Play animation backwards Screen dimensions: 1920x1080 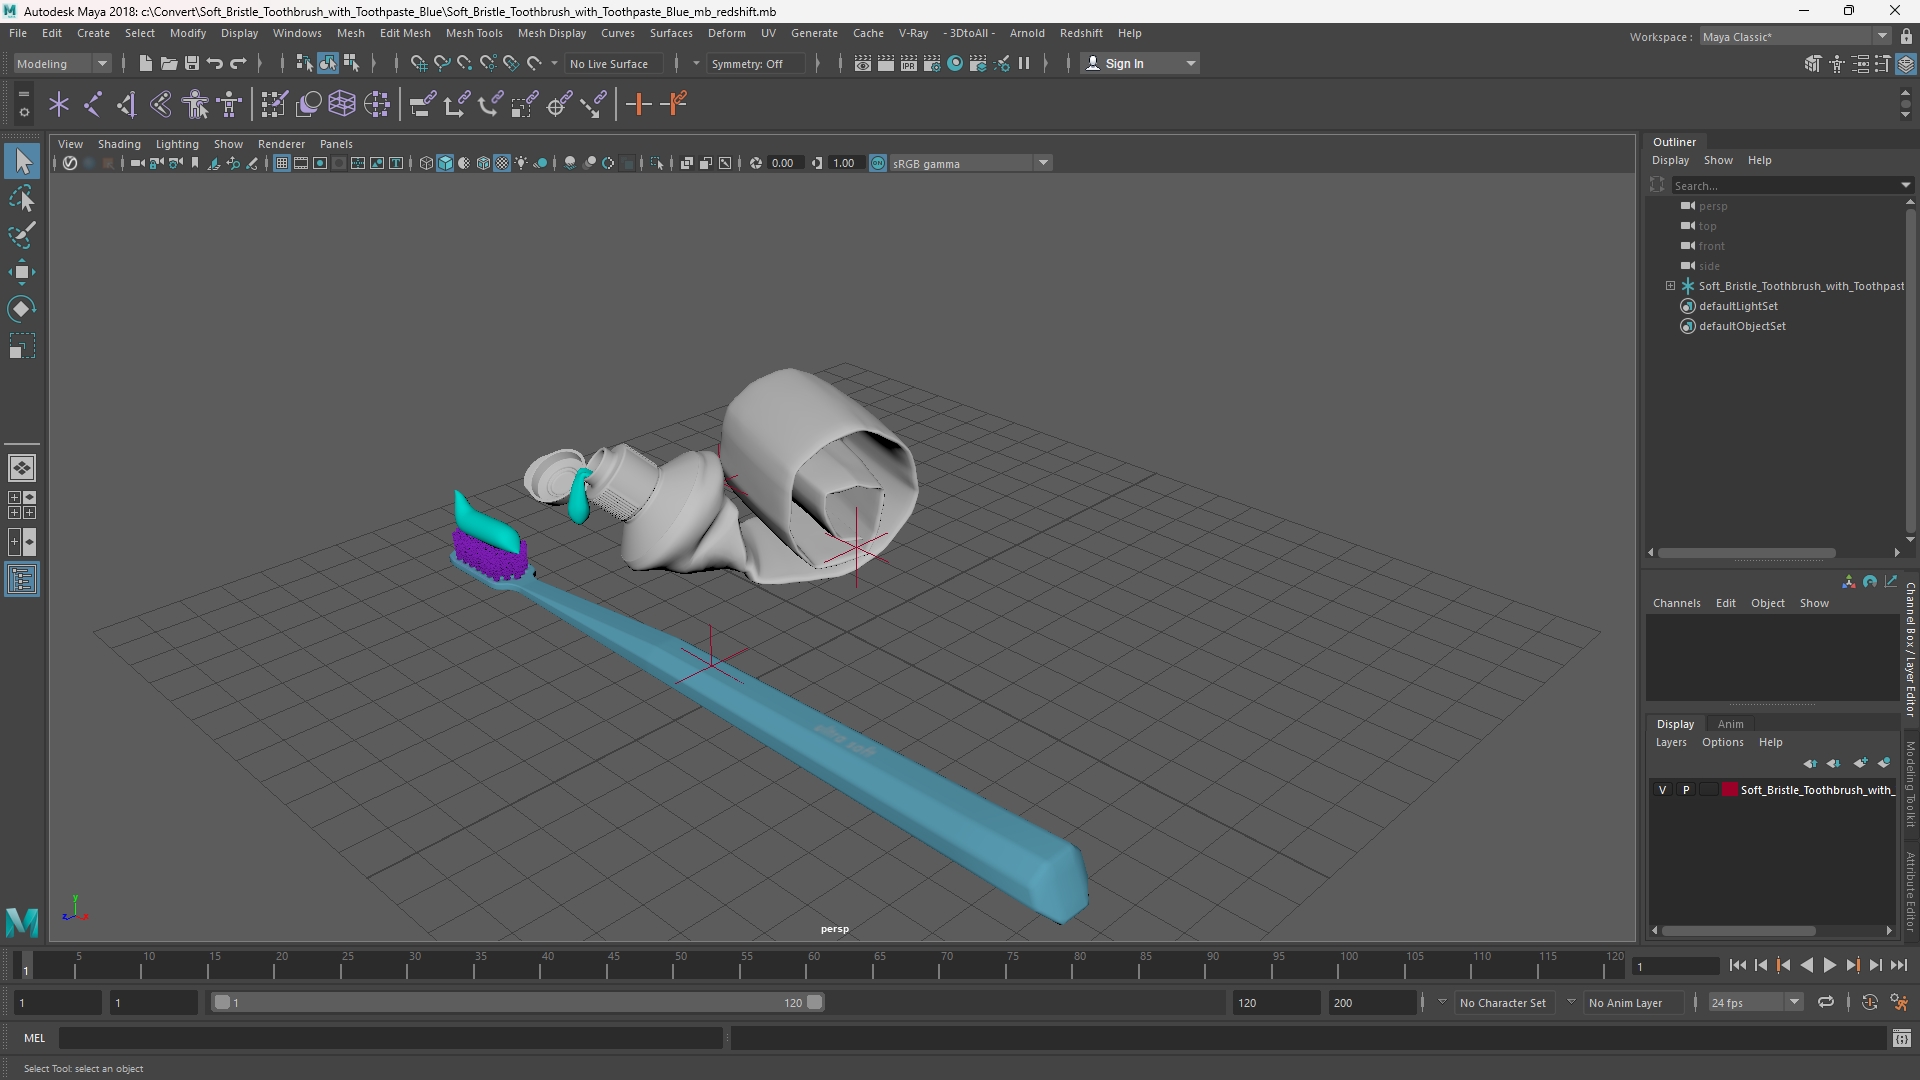tap(1806, 965)
